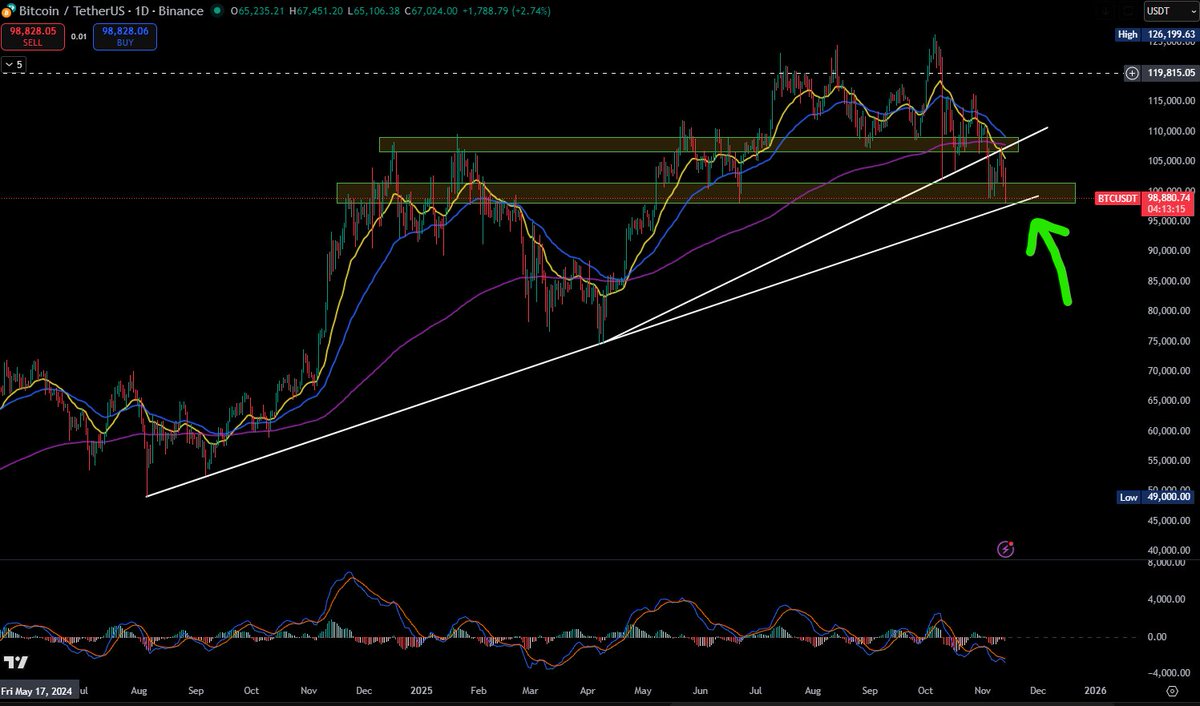Click the BTCUSDT current price label
1200x706 pixels.
1117,199
